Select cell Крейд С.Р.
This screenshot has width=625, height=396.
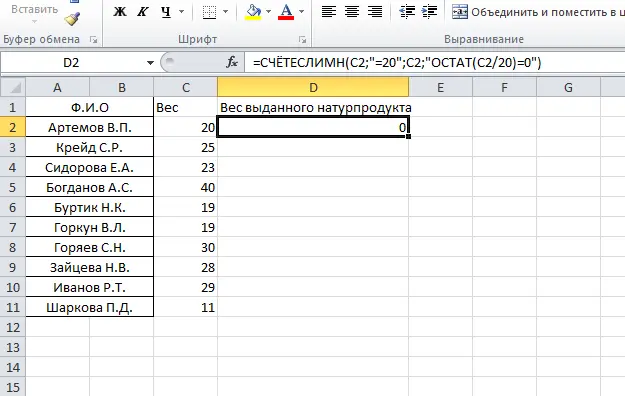click(90, 147)
